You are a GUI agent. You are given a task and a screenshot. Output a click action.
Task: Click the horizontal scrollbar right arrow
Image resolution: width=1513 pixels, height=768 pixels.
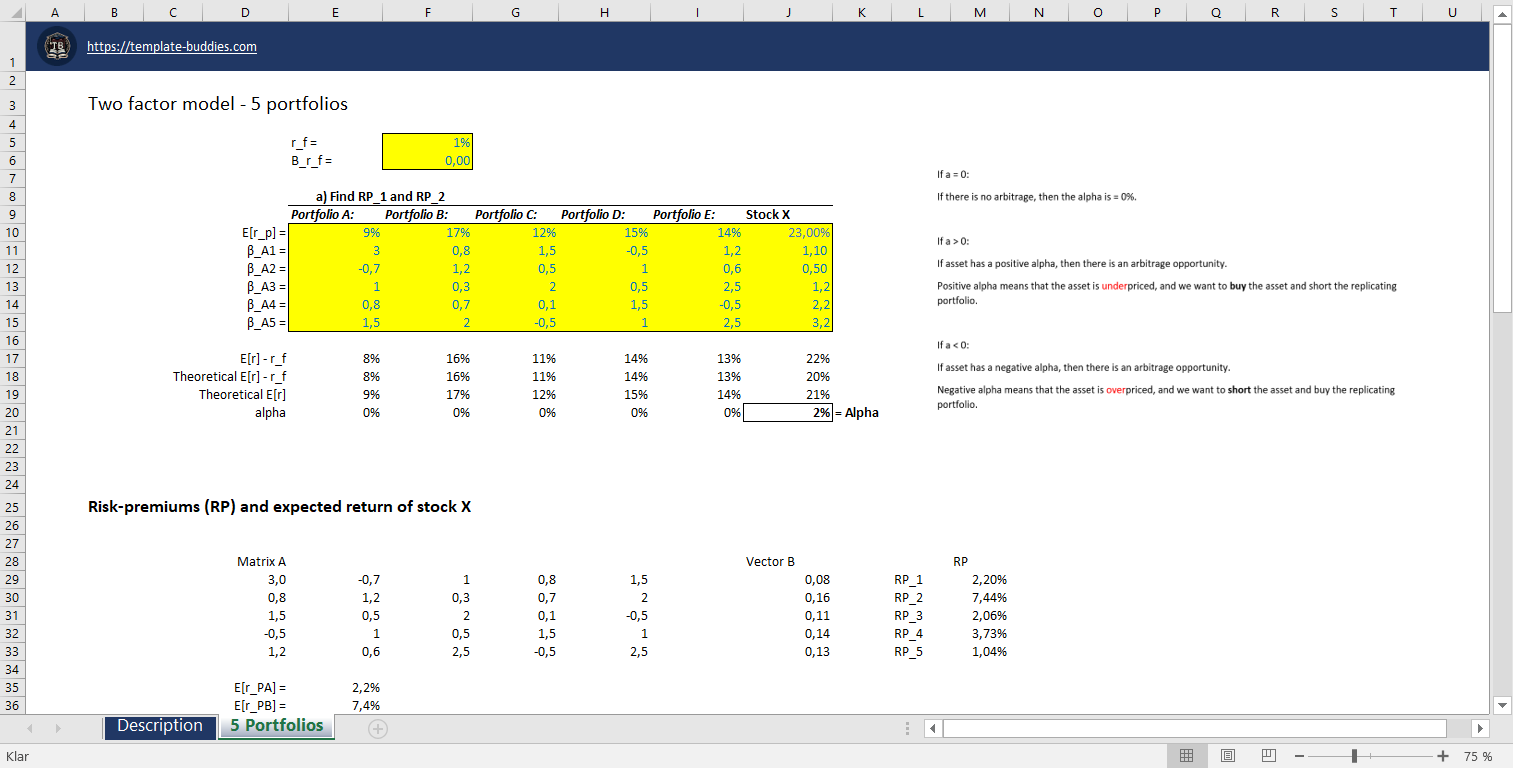(x=1482, y=728)
